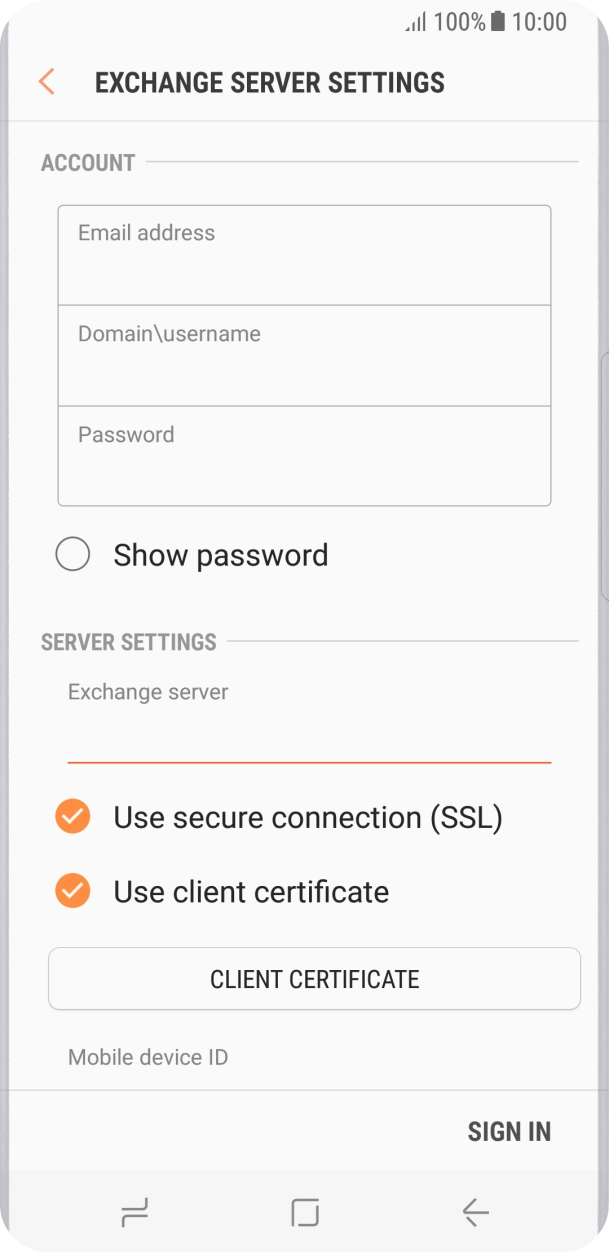Tap the Home navigation icon
Viewport: 609px width, 1252px height.
point(304,1212)
